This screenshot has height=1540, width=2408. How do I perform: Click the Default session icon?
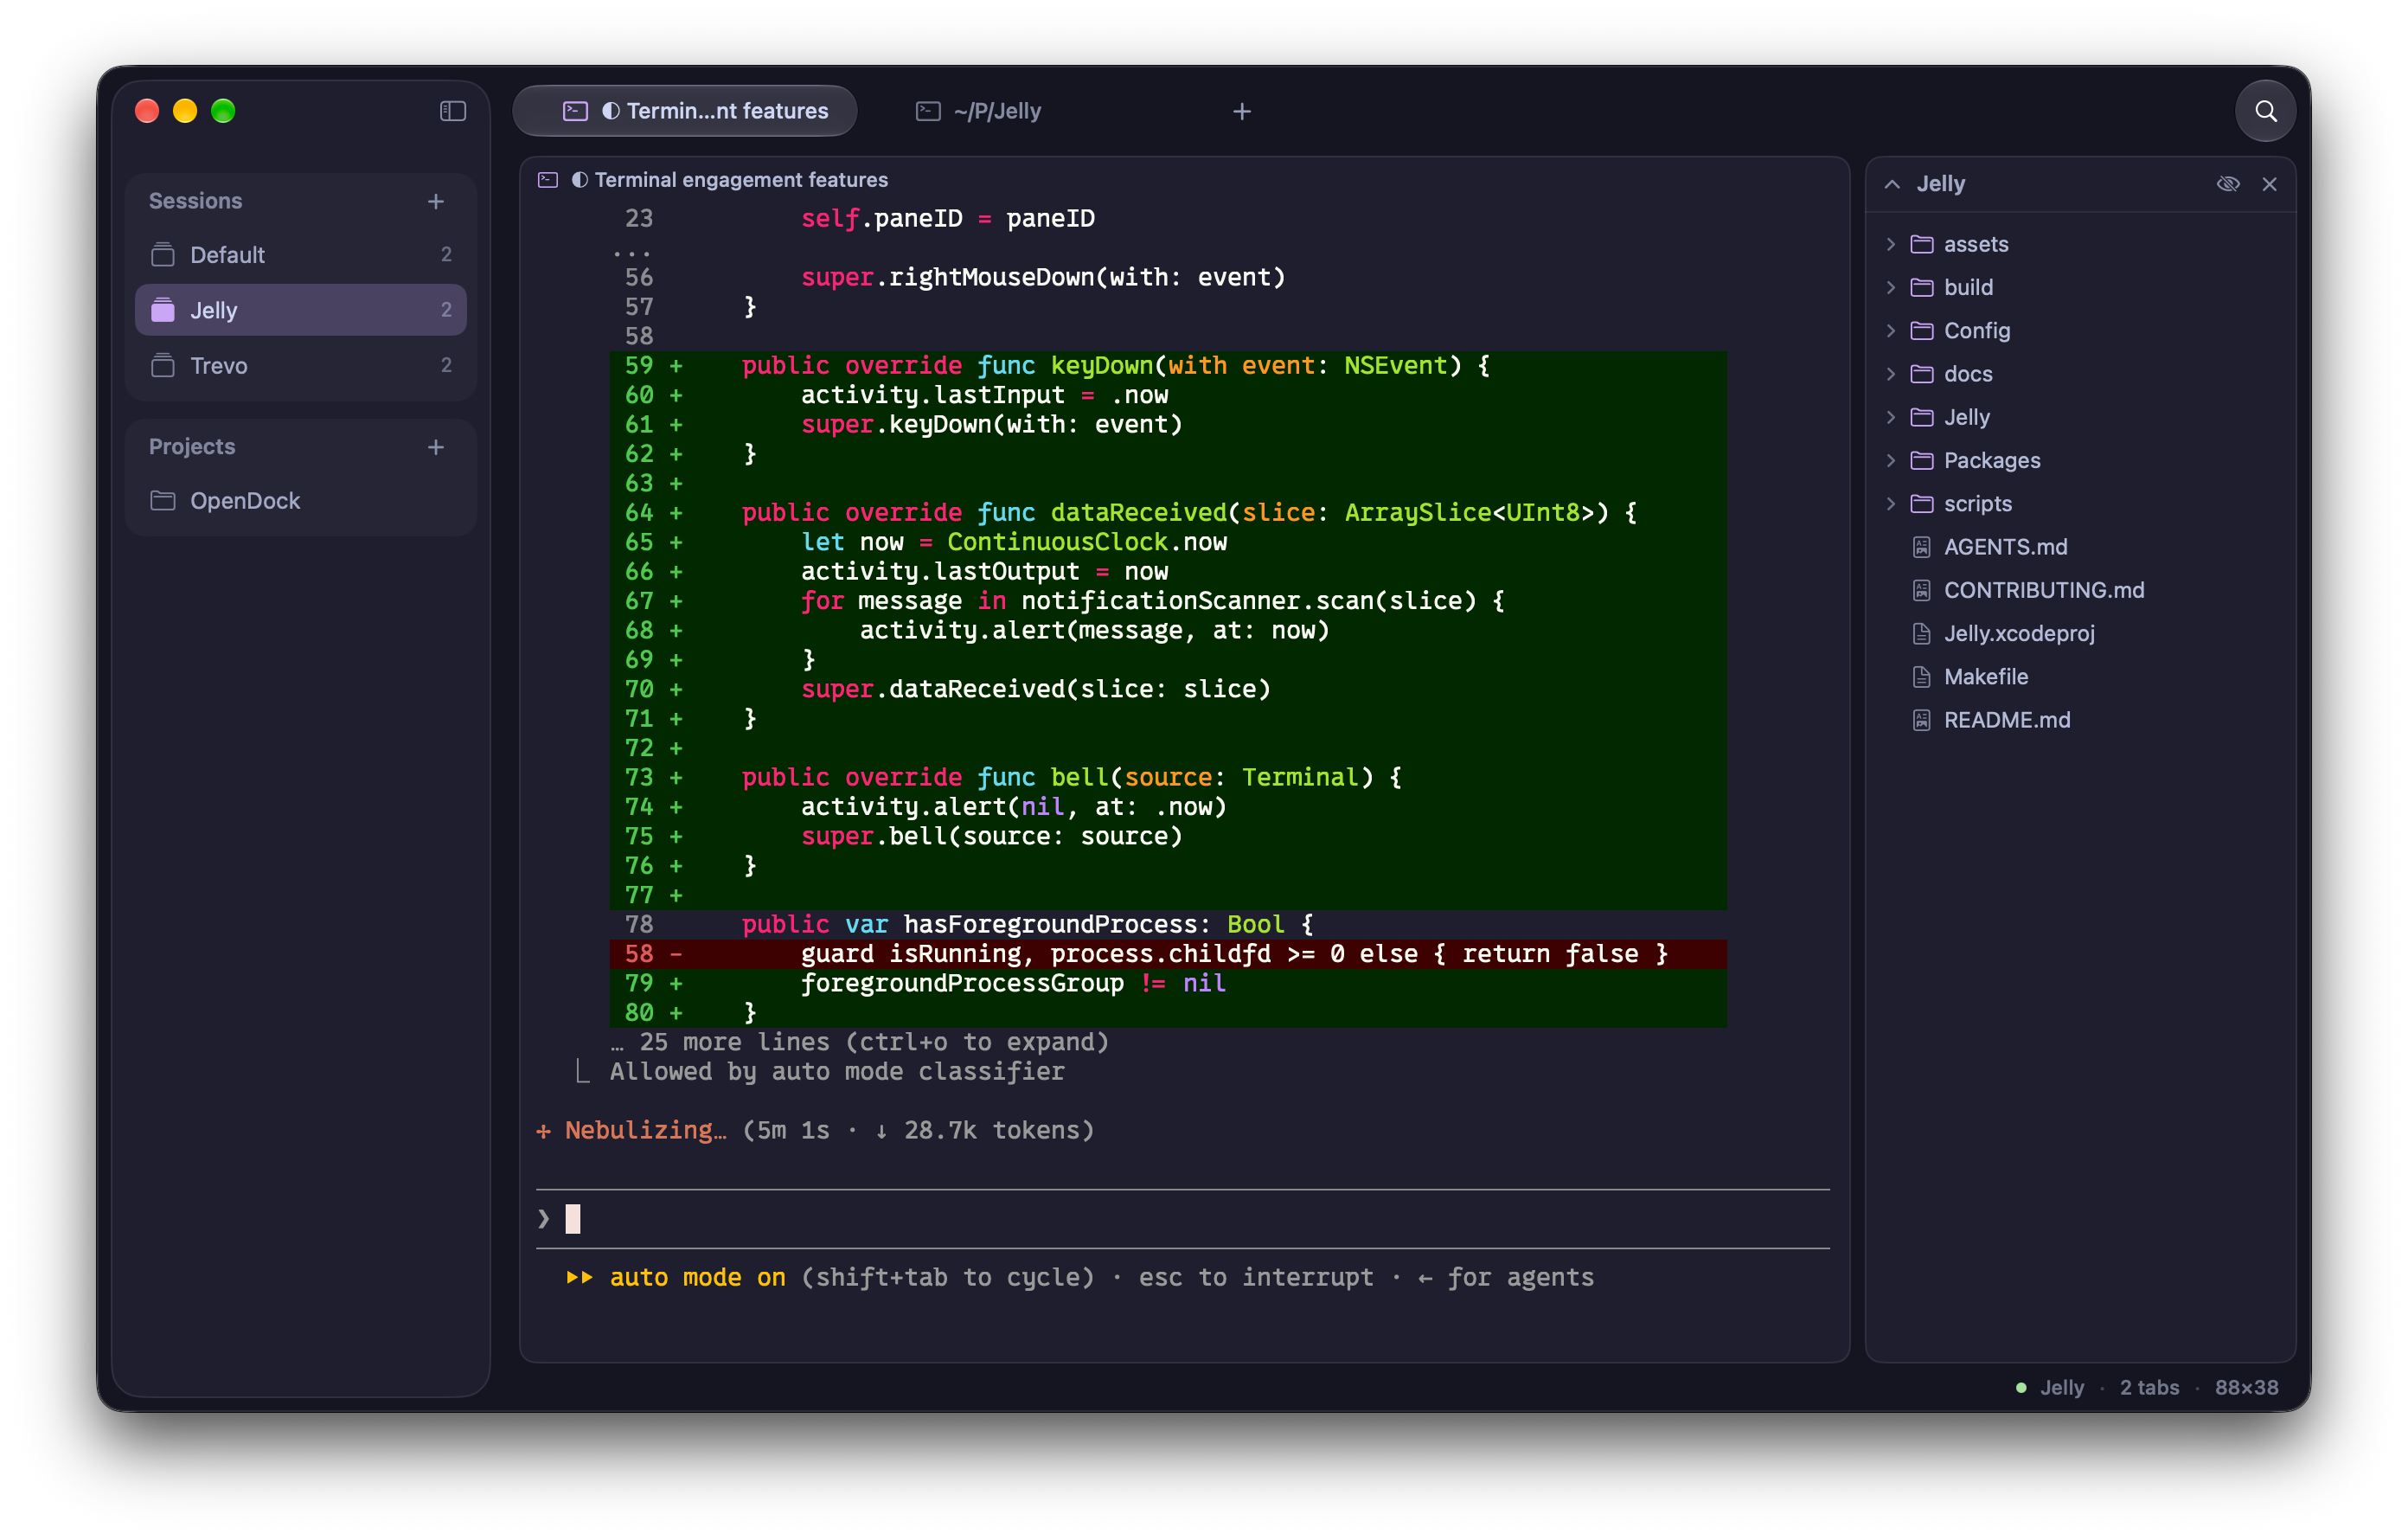tap(163, 255)
